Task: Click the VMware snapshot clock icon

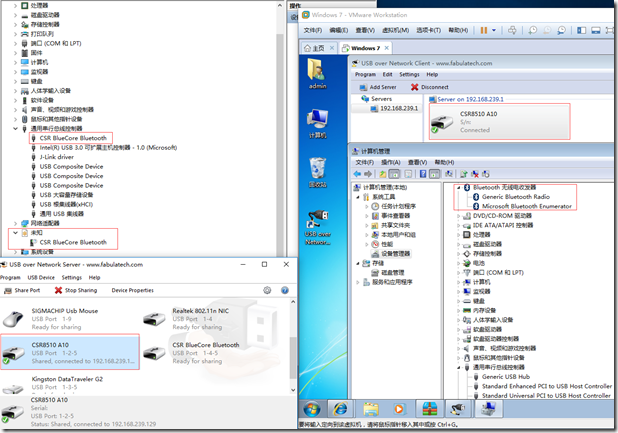Action: coord(533,30)
